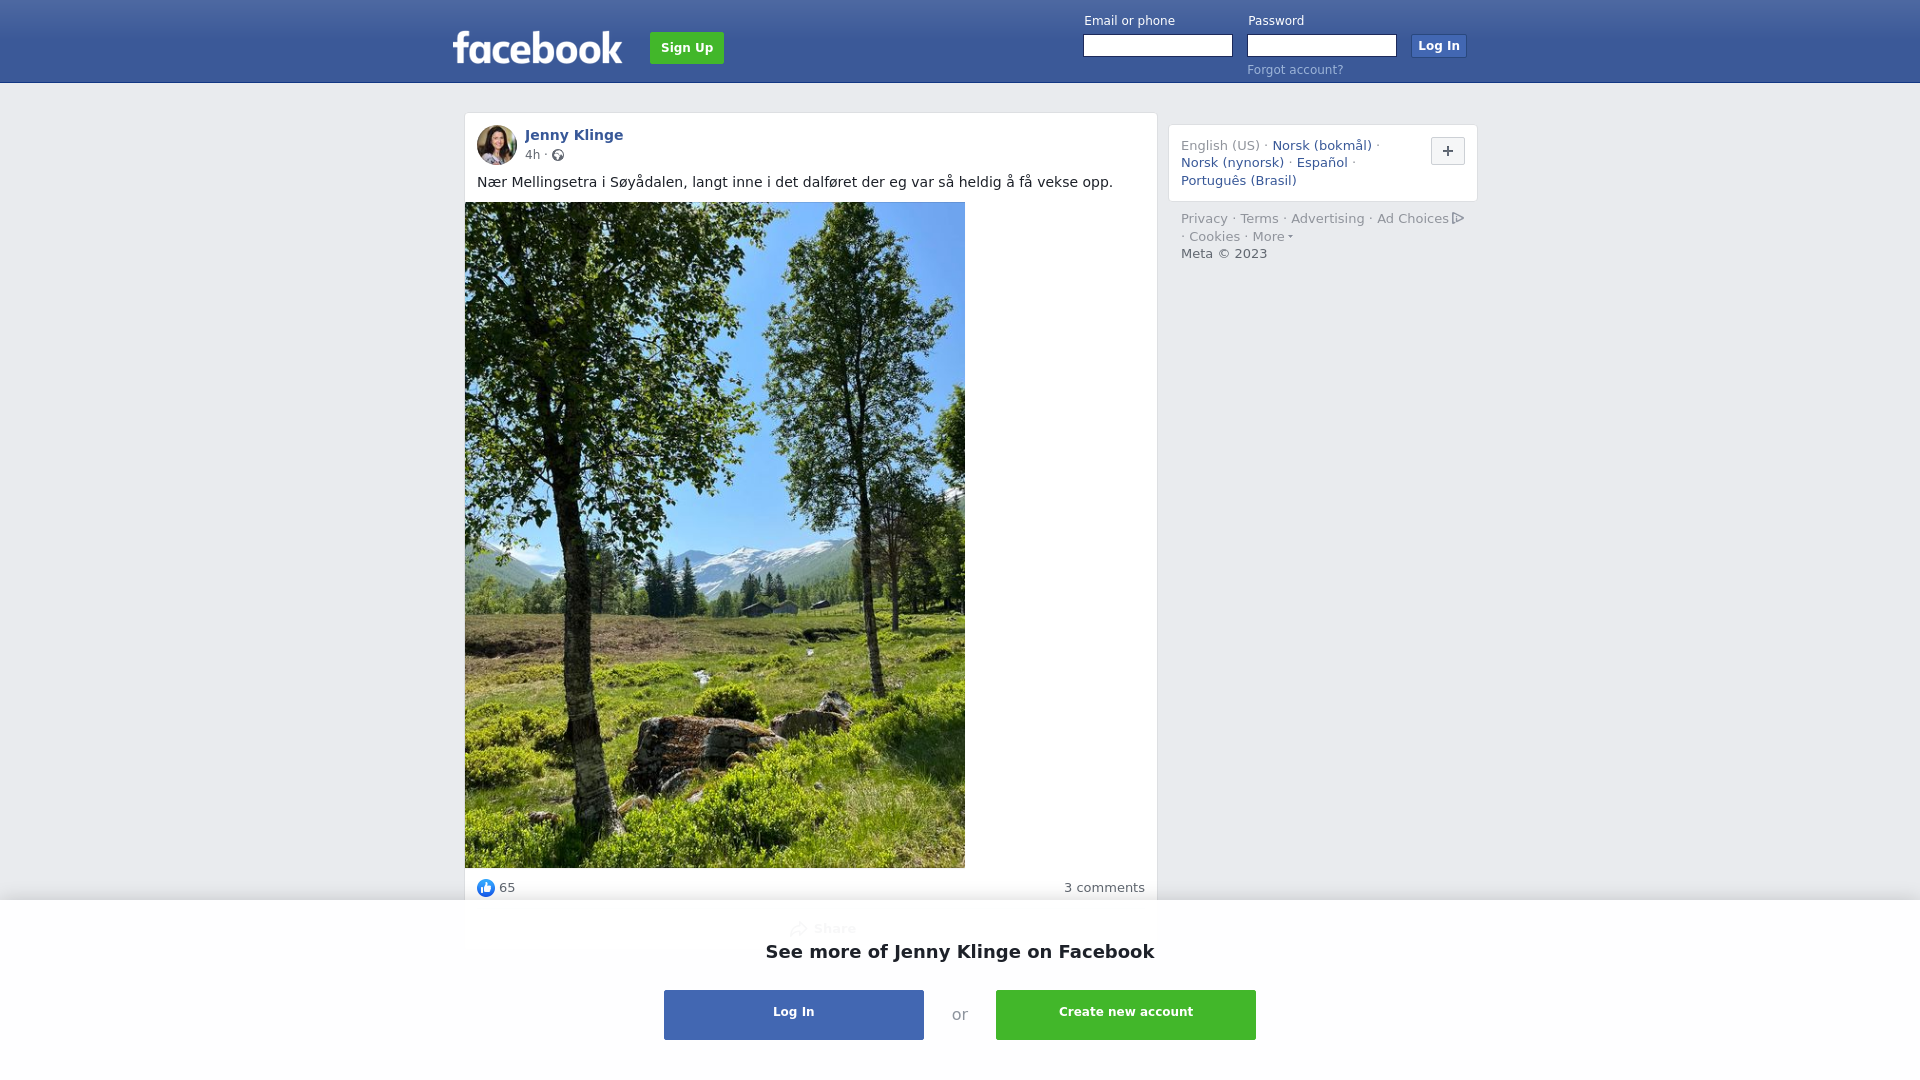Open the landscape photo of birch trees
Viewport: 1920px width, 1080px height.
(715, 535)
